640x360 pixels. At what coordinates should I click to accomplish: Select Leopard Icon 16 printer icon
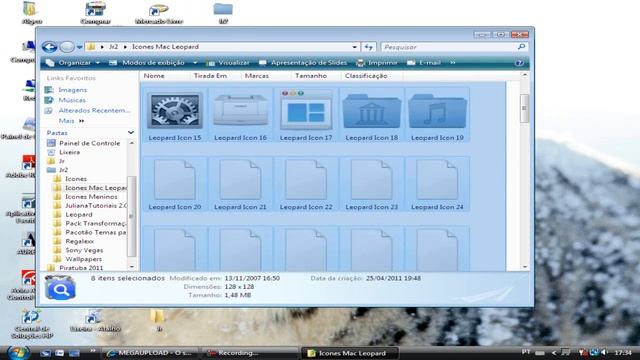[240, 115]
